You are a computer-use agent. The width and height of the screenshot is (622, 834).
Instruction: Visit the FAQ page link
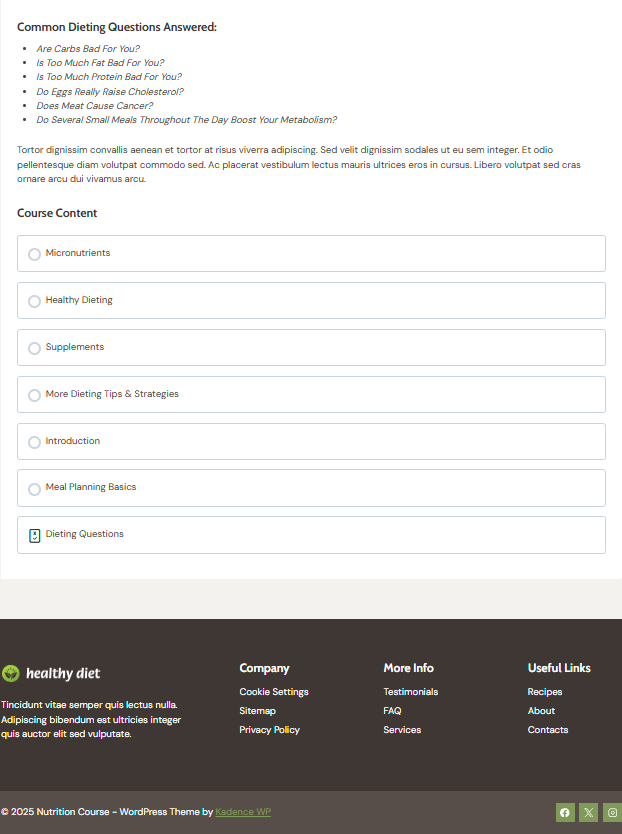(x=393, y=711)
